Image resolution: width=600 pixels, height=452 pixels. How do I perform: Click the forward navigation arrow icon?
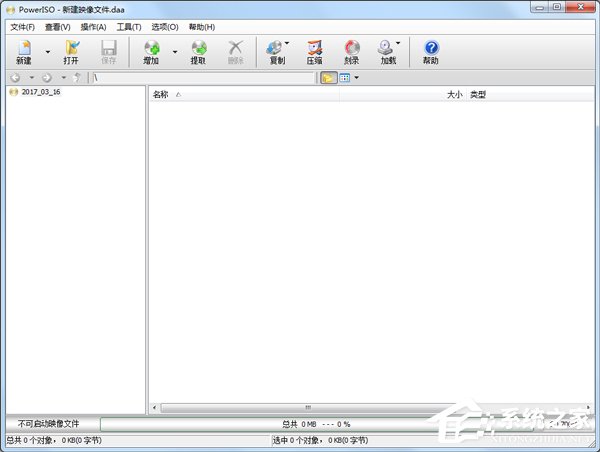47,78
